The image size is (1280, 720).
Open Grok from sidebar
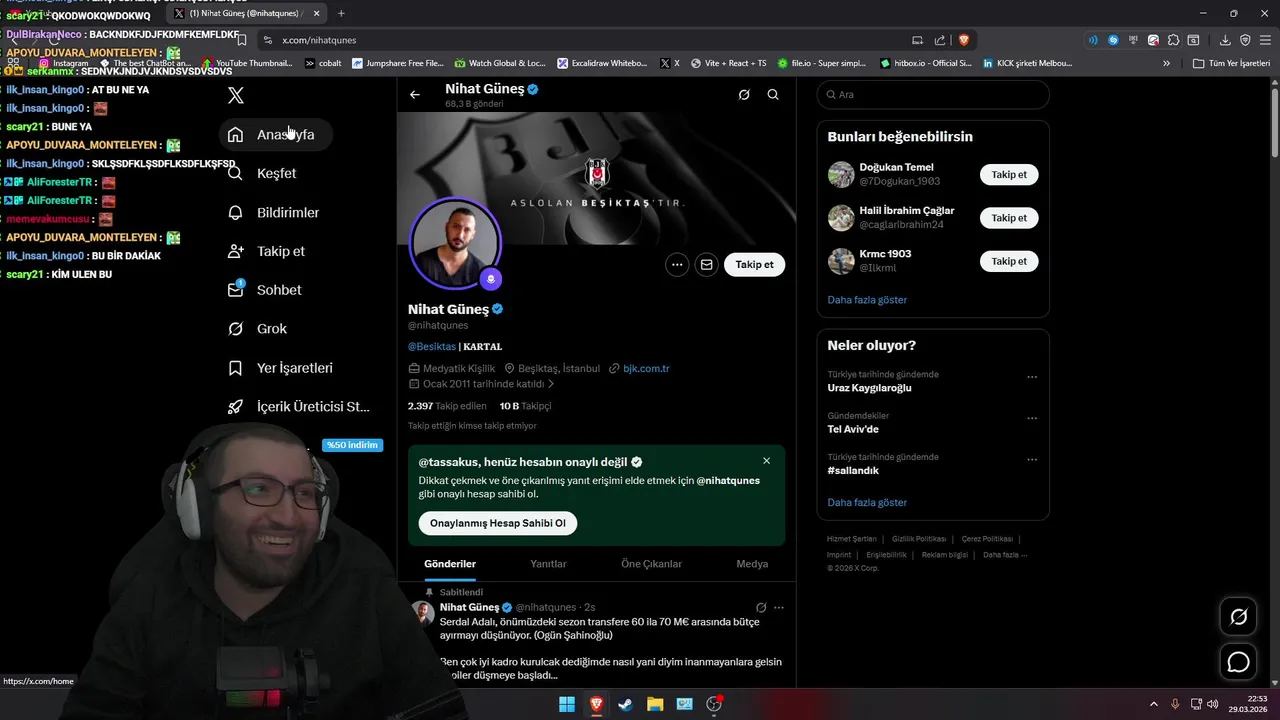pyautogui.click(x=258, y=329)
